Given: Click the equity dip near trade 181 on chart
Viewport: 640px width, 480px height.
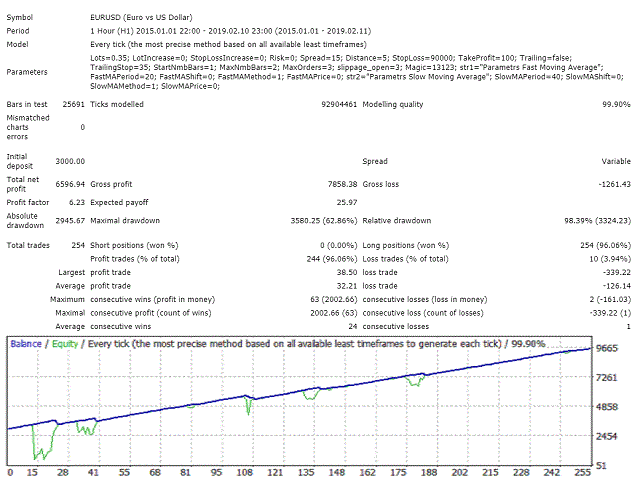Looking at the screenshot, I should click(415, 384).
